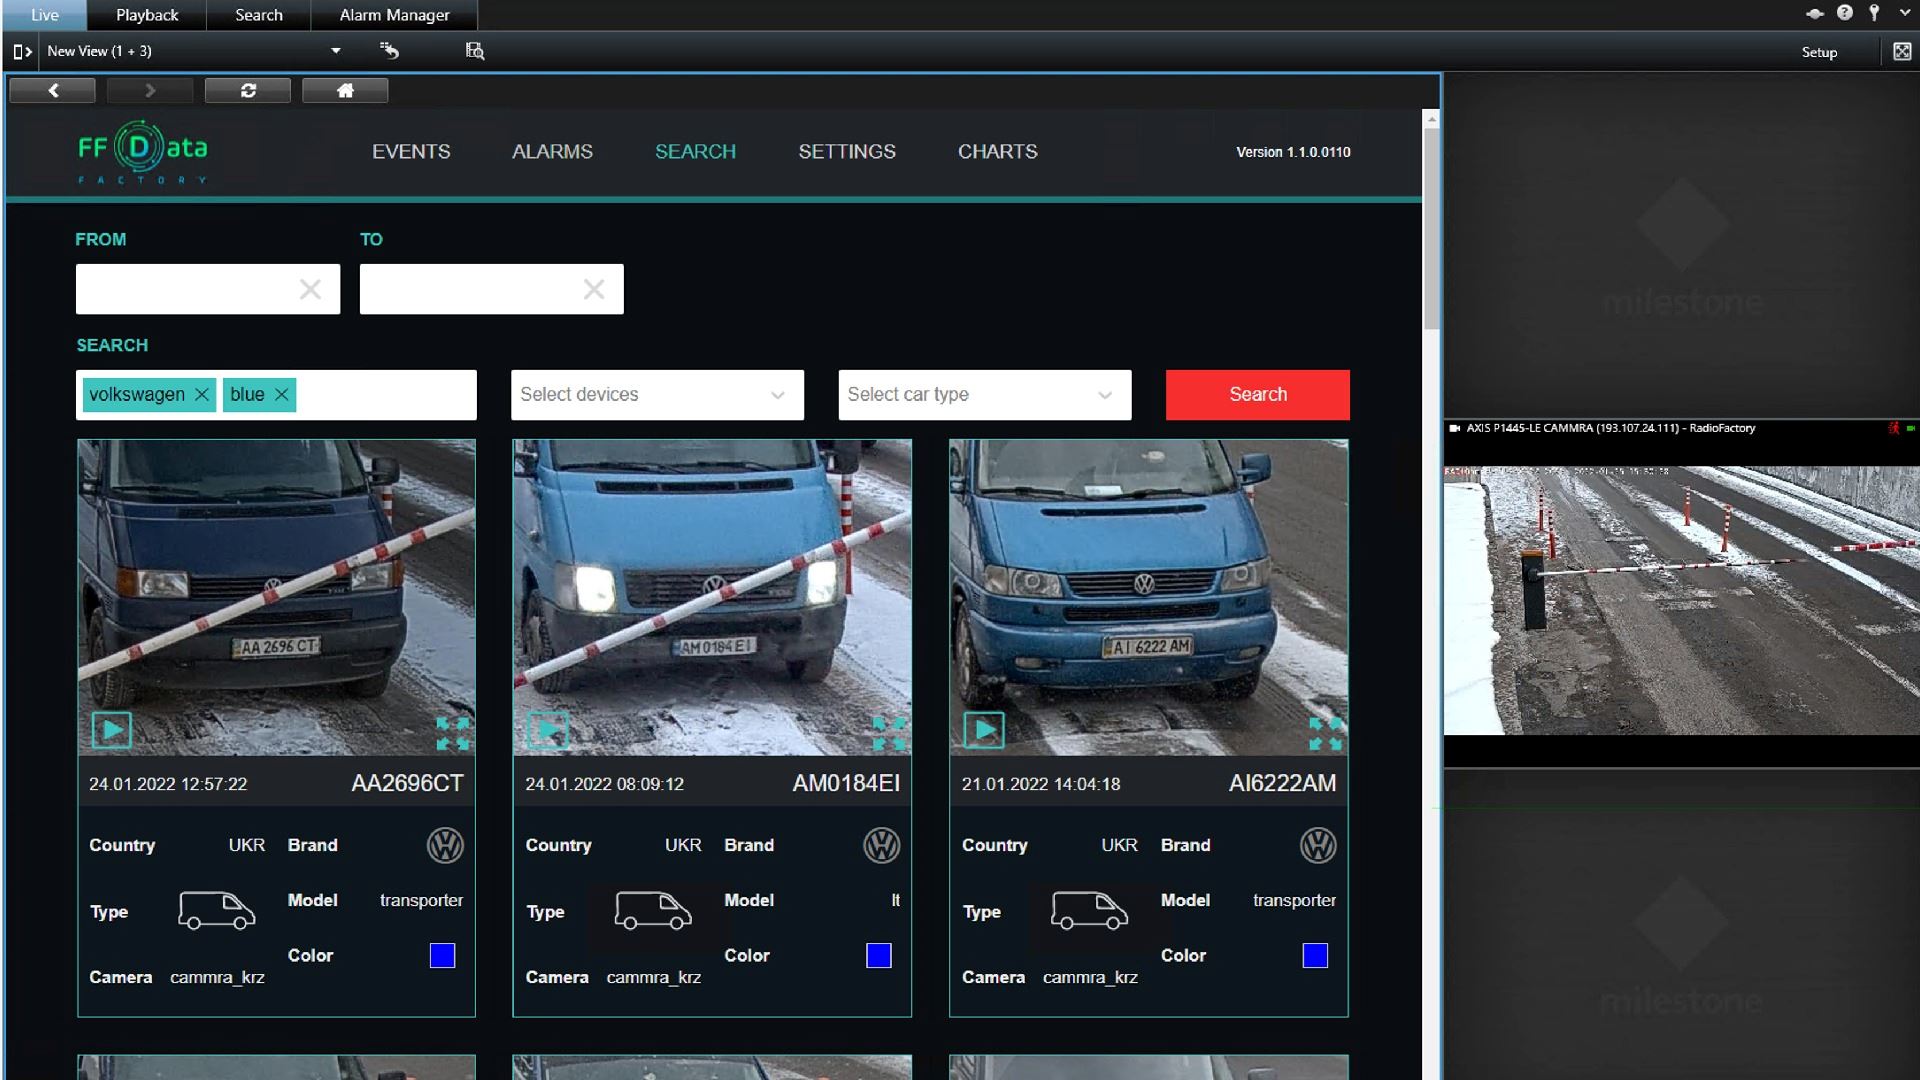The width and height of the screenshot is (1920, 1080).
Task: Click the Setup button top right
Action: pos(1820,51)
